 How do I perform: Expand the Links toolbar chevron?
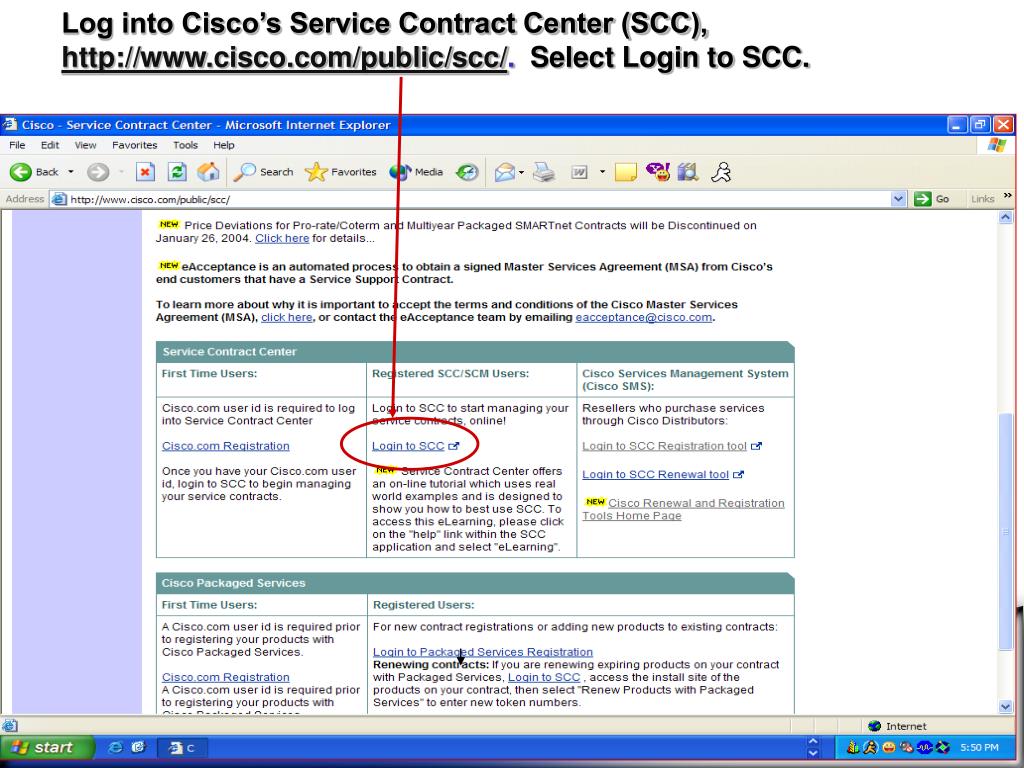coord(1007,195)
